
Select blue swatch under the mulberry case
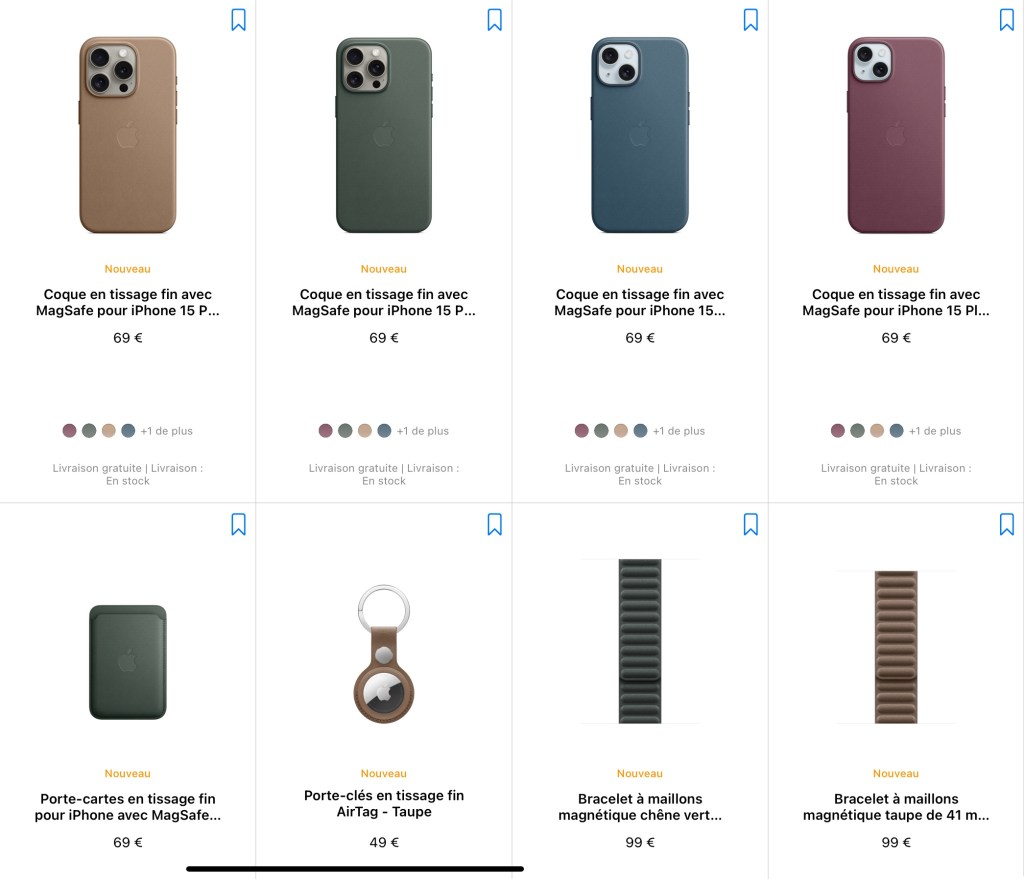click(896, 430)
